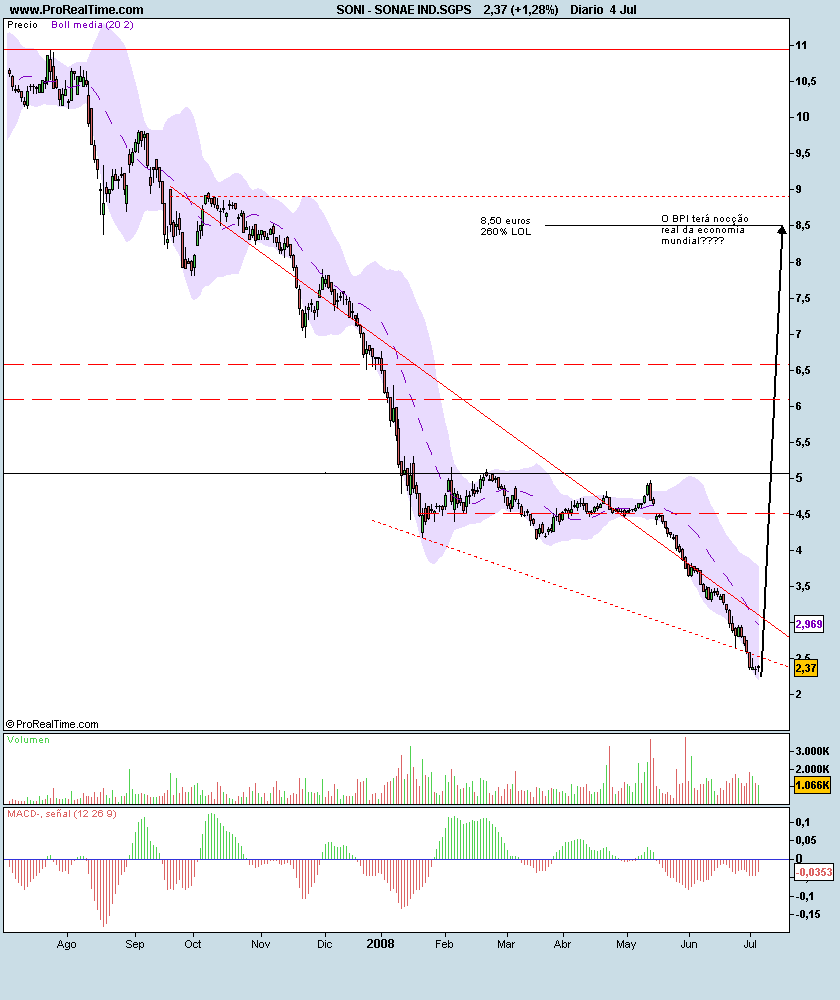Click the purple 2,969 Bollinger value tag
The width and height of the screenshot is (840, 1000).
tap(809, 624)
